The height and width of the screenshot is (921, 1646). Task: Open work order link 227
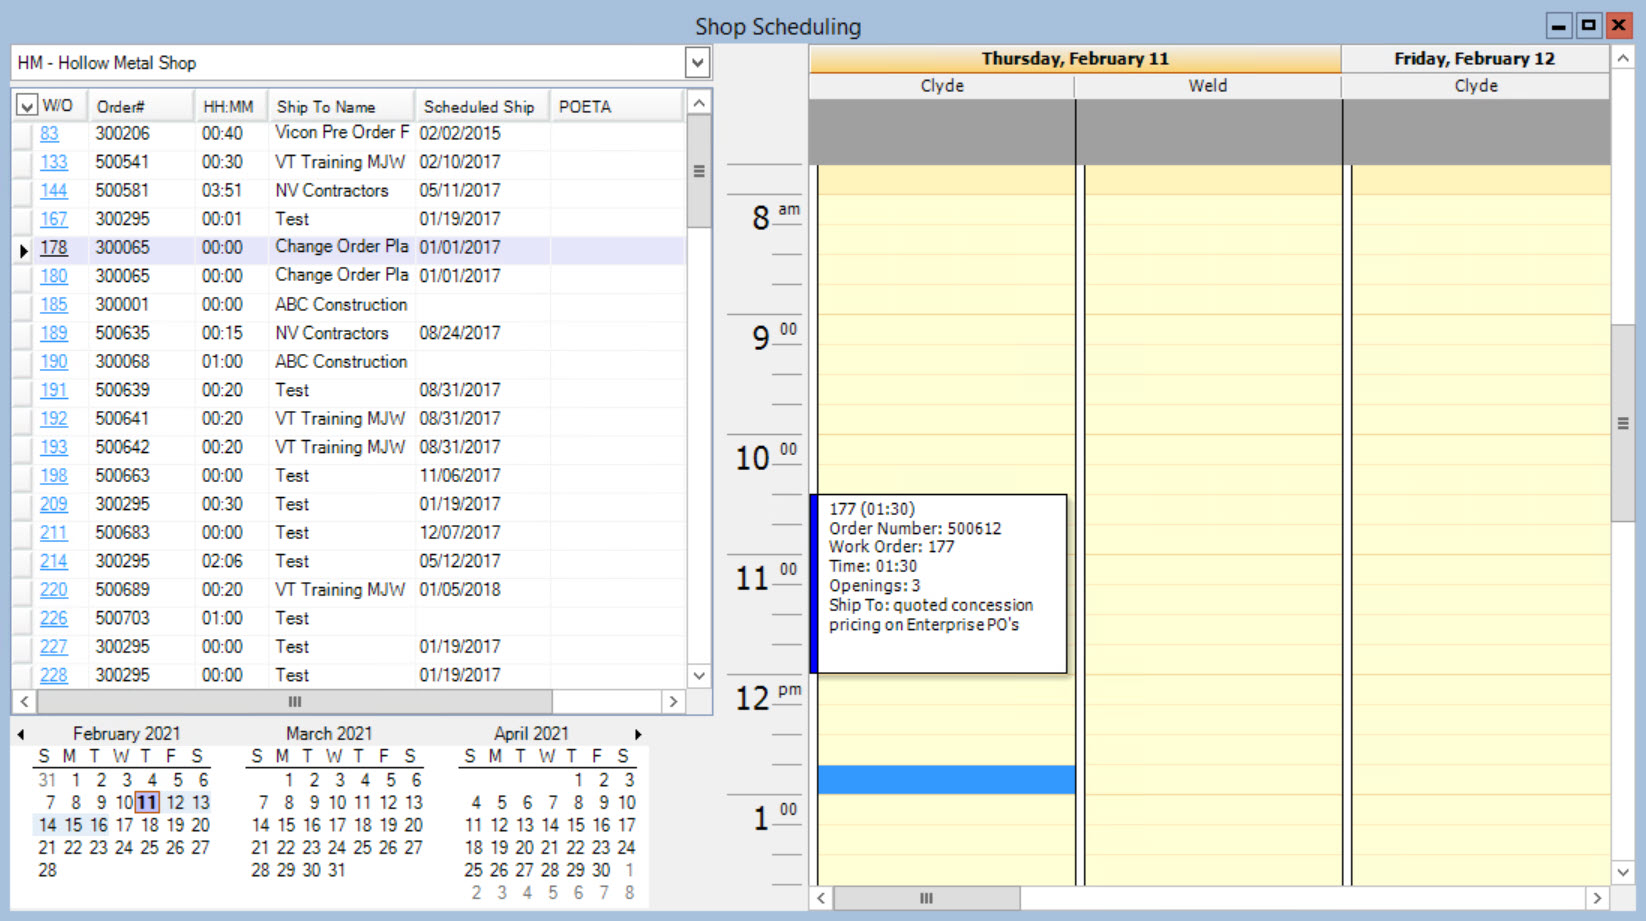54,646
